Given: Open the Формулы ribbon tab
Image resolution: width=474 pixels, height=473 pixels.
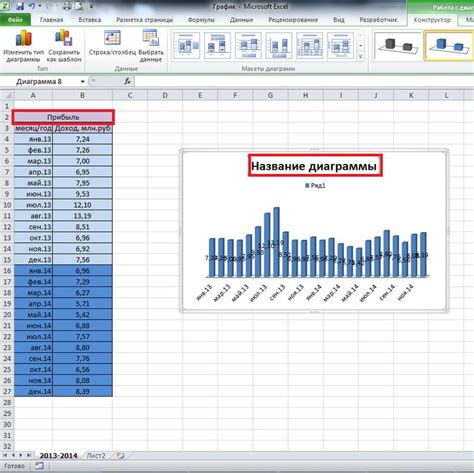Looking at the screenshot, I should tap(201, 20).
